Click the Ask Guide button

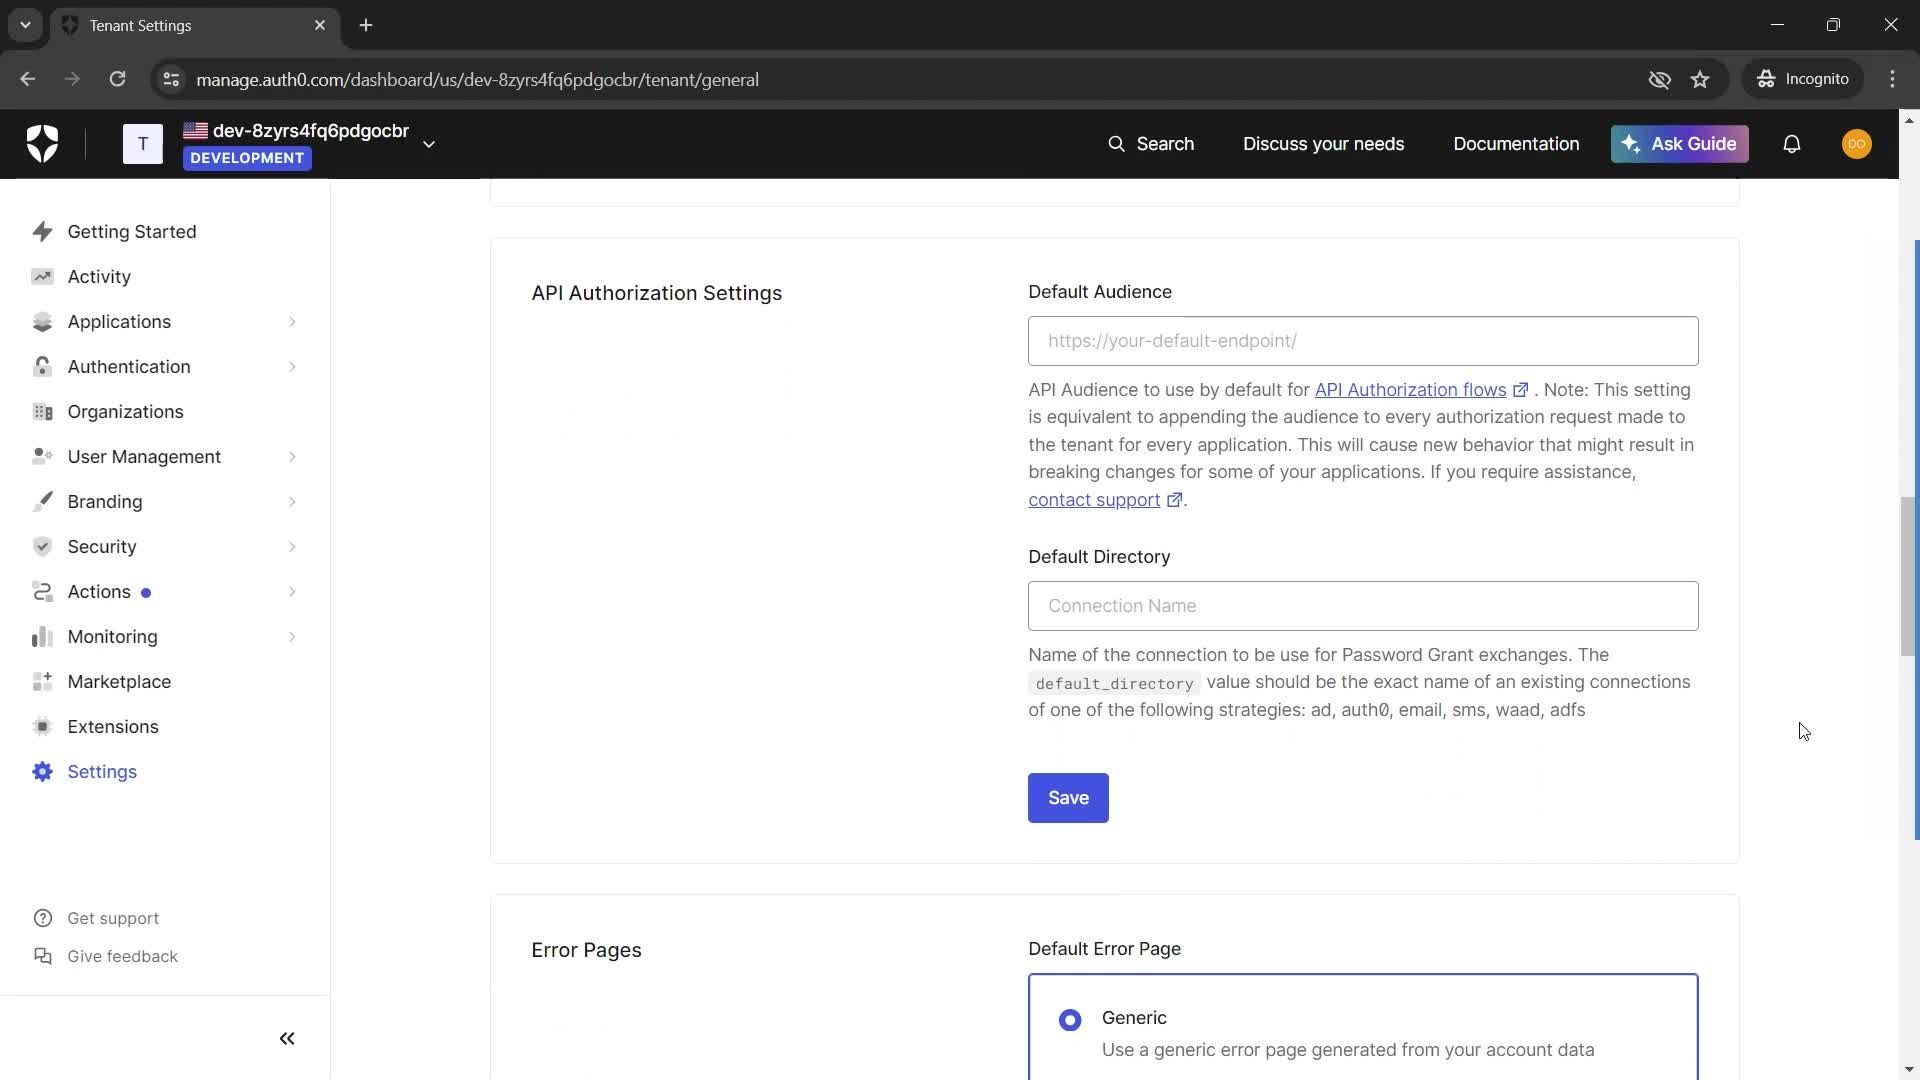(x=1679, y=144)
